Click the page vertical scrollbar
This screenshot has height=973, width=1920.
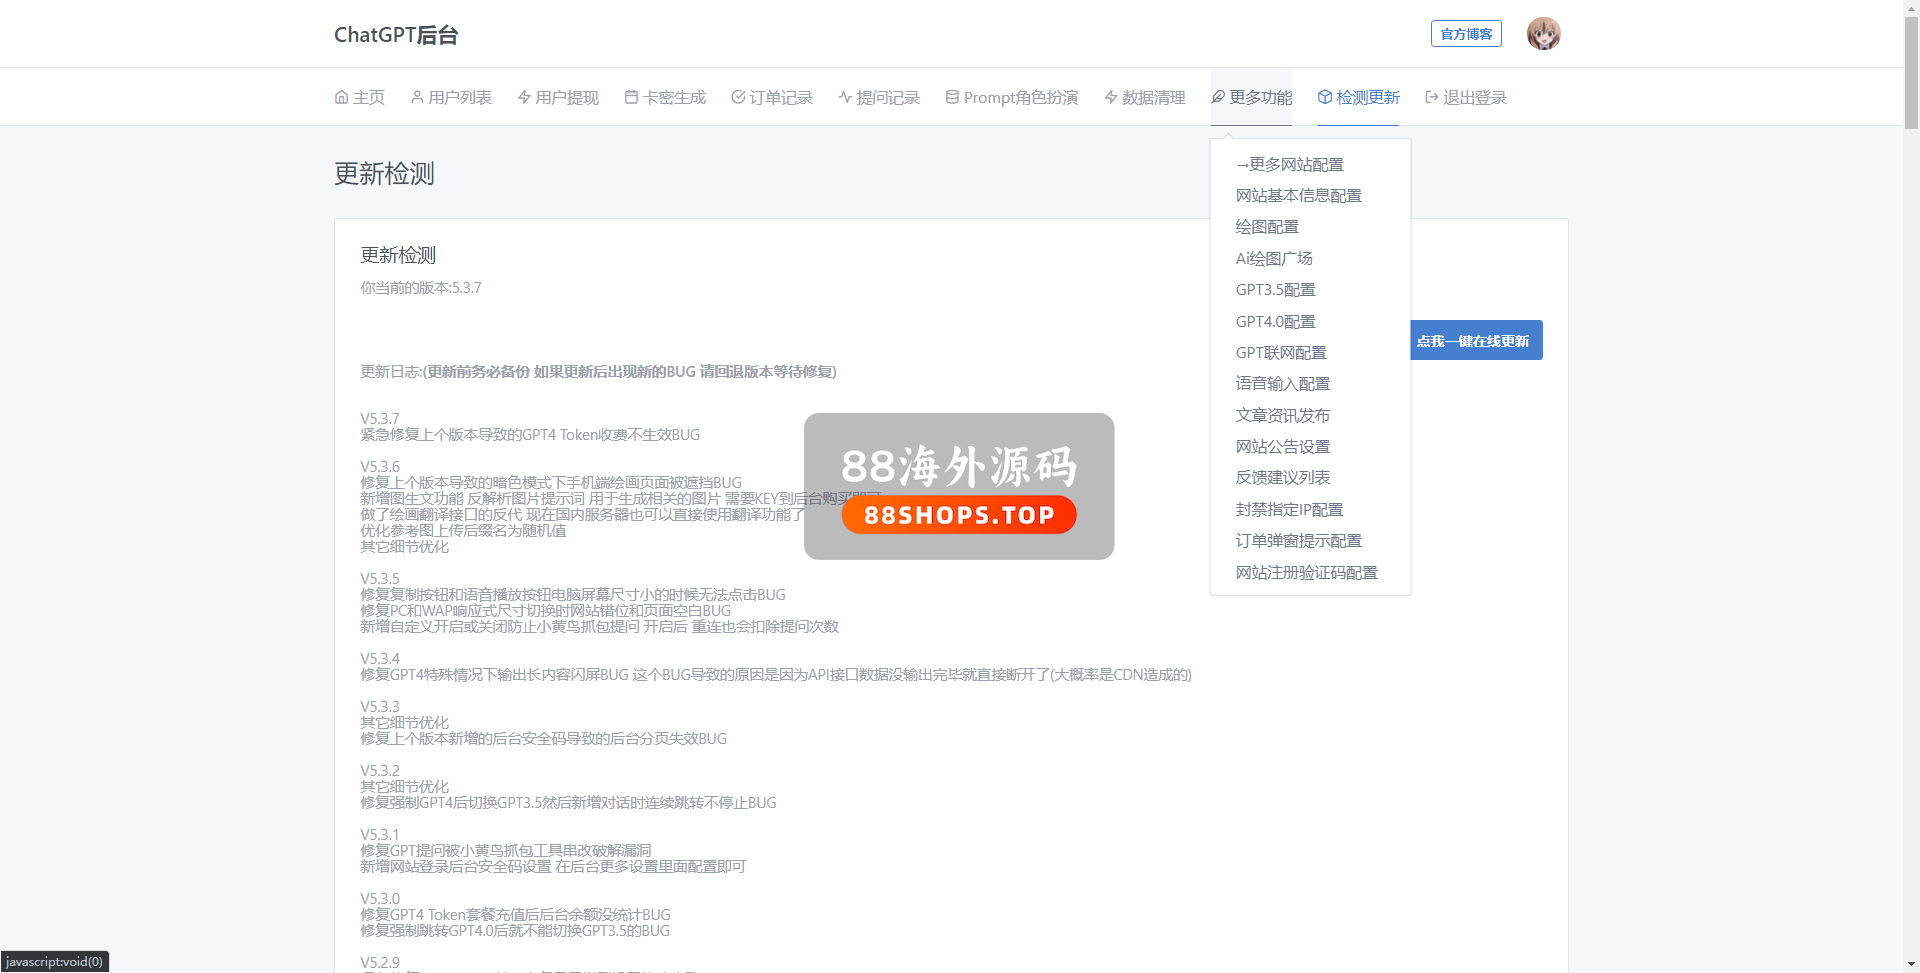coord(1911,70)
